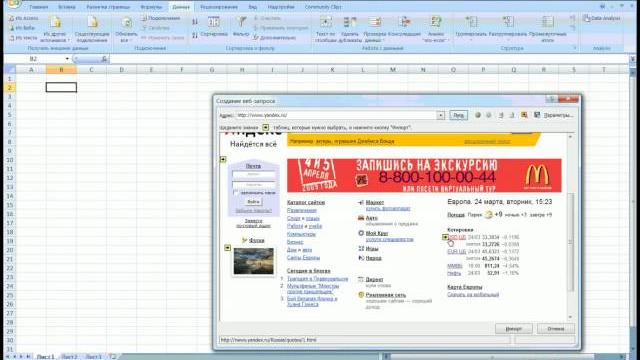This screenshot has height=360, width=640.
Task: Select table arrow next to USD ЦБ quotes
Action: (x=445, y=237)
